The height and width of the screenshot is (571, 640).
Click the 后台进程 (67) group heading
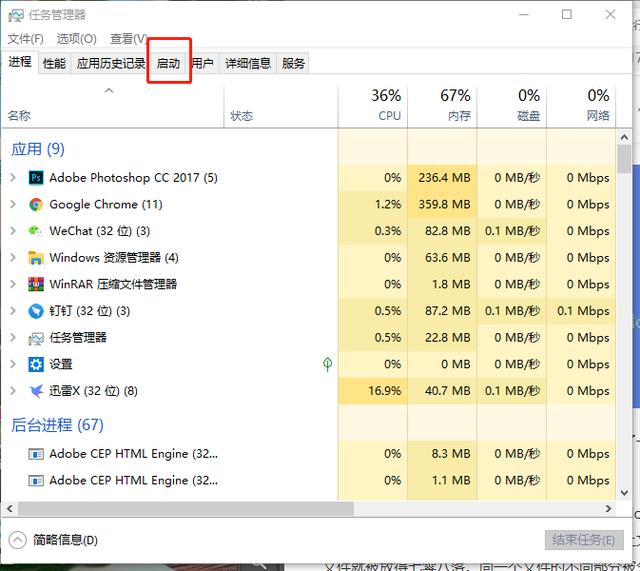57,425
